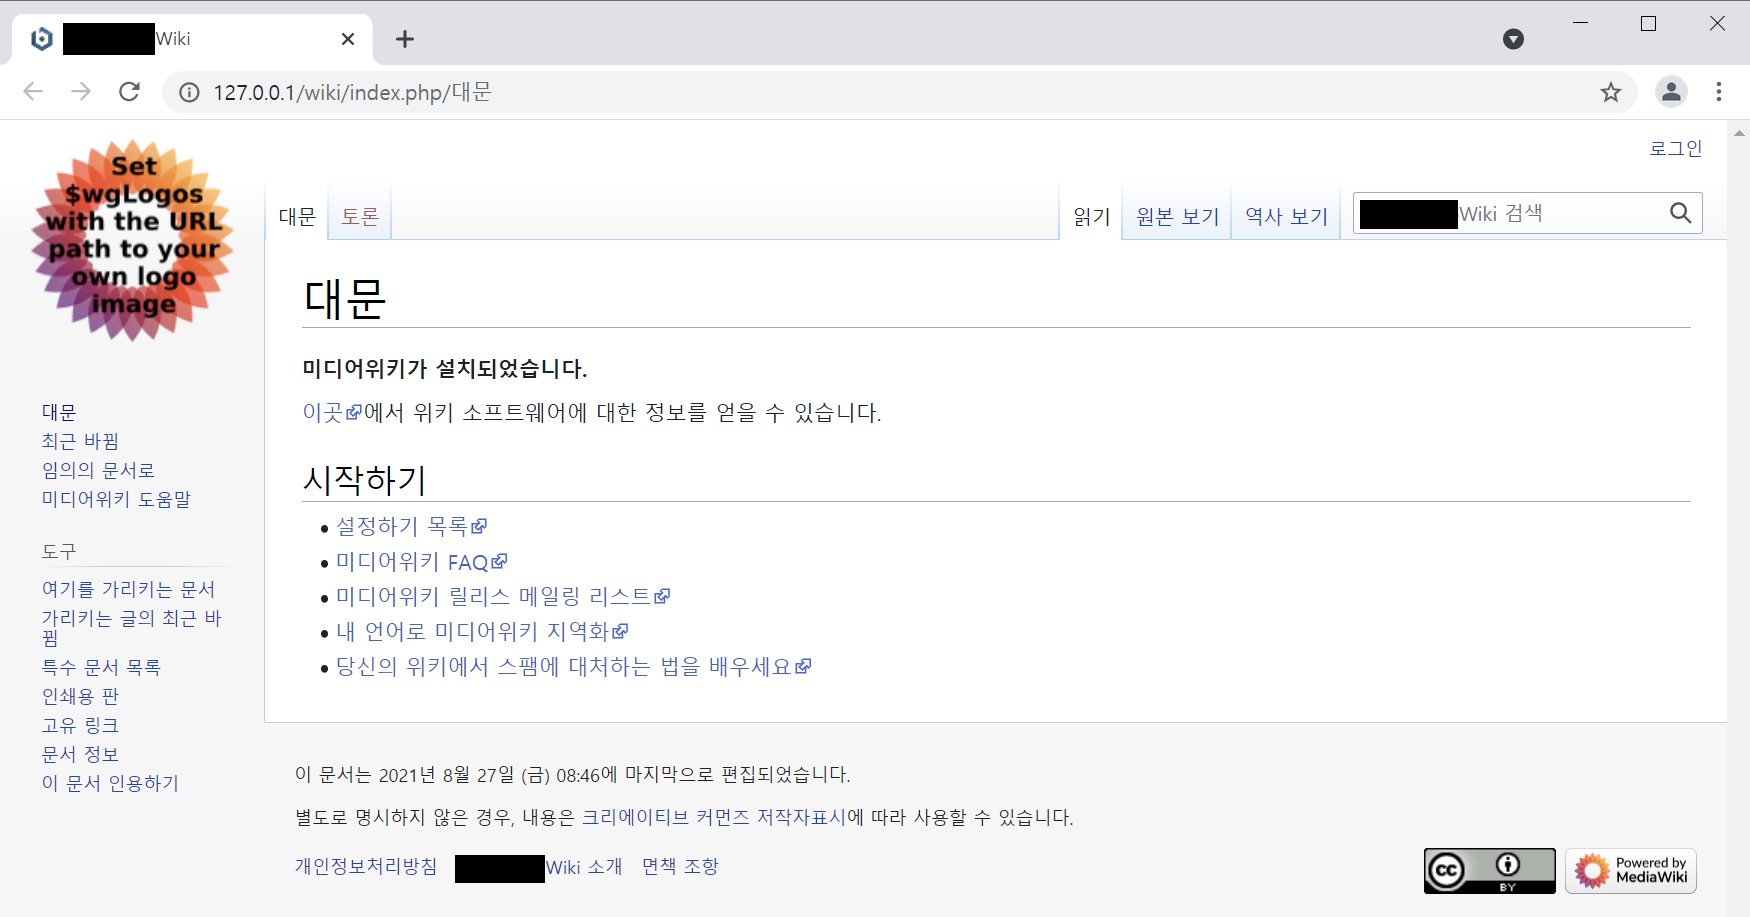
Task: Open the 스팸에 대처하는 법 link
Action: coord(573,666)
